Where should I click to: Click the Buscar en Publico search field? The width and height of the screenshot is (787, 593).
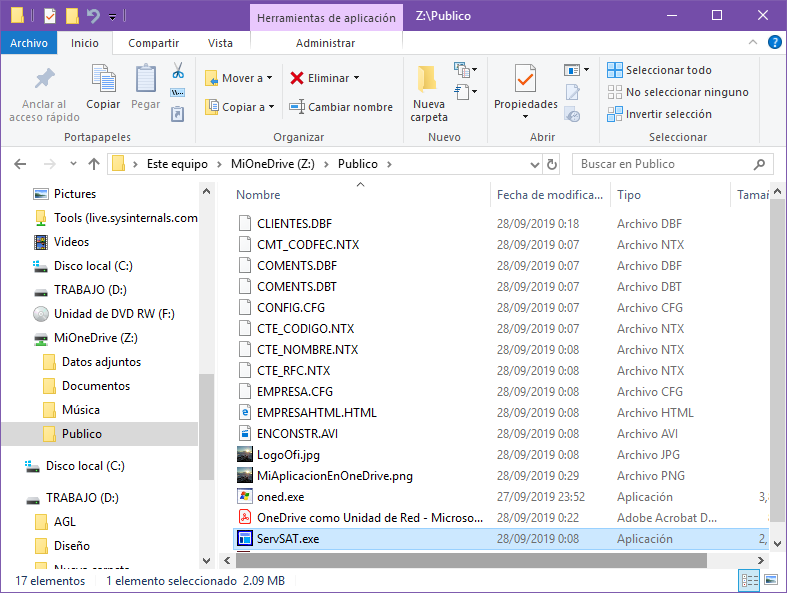coord(673,164)
